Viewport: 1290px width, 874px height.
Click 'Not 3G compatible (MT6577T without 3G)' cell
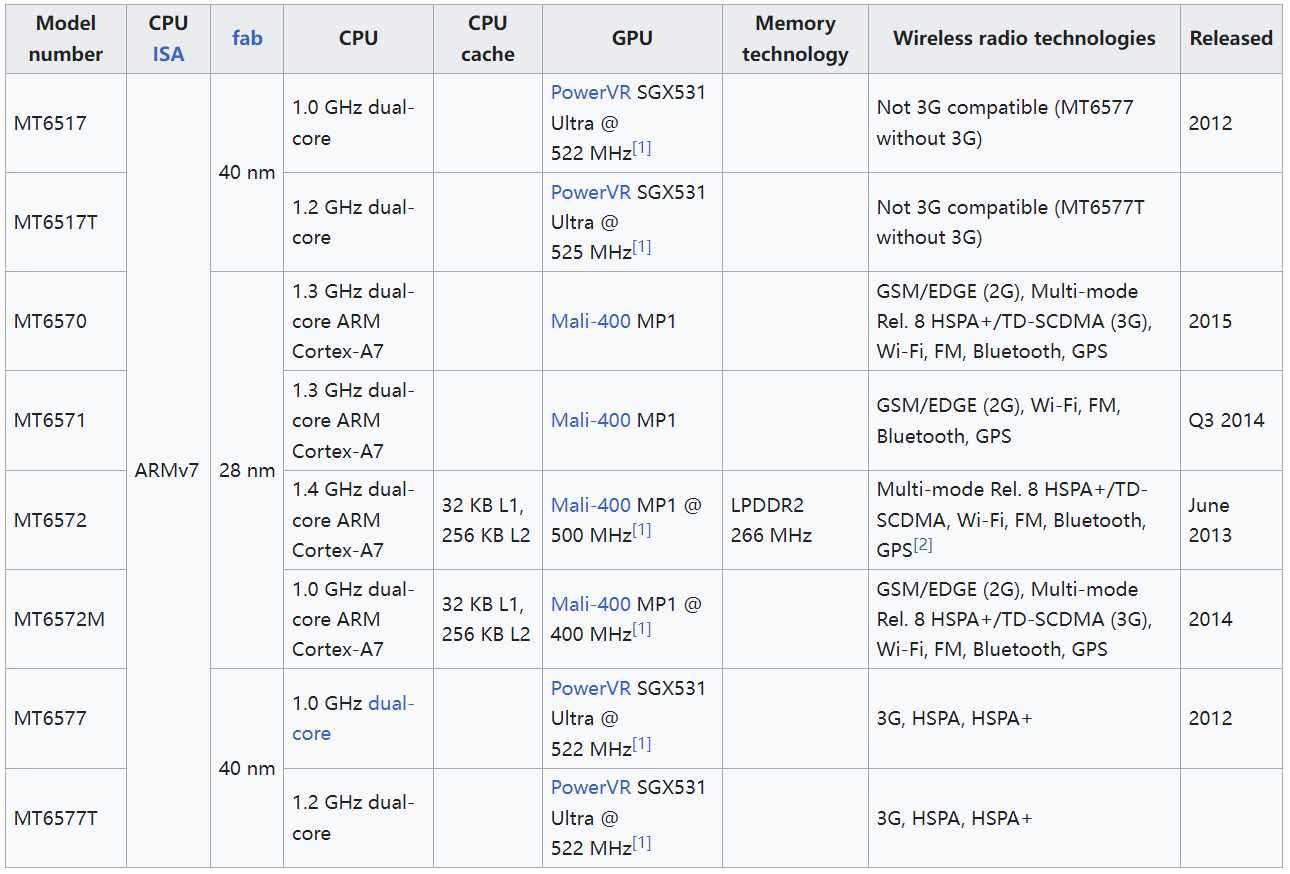(x=1024, y=222)
